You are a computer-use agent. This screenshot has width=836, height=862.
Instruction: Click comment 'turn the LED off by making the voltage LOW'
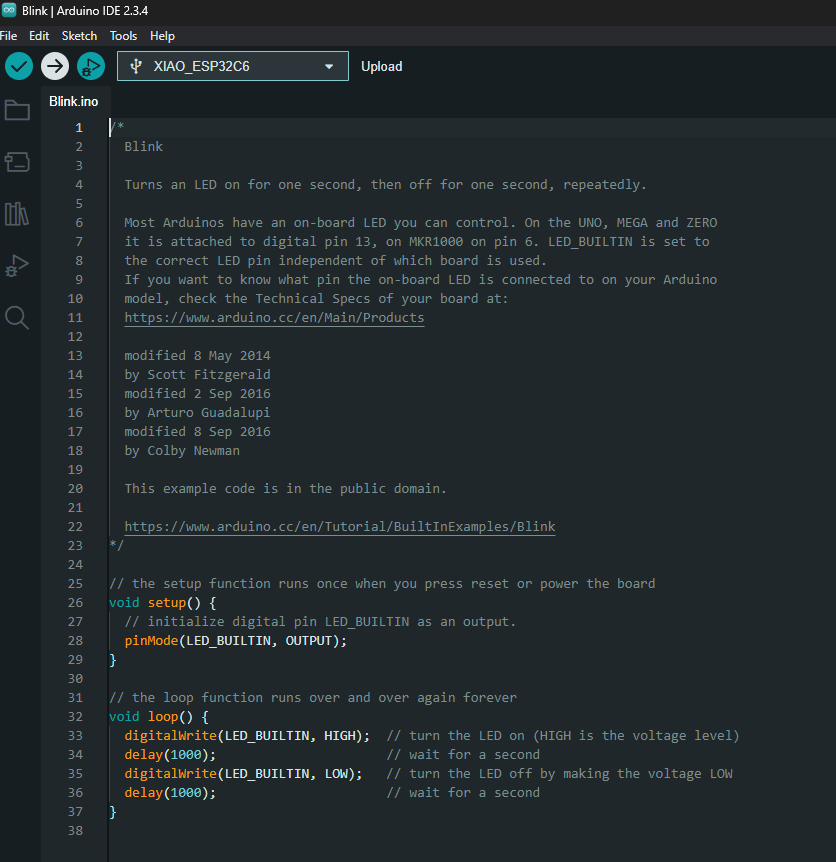[560, 773]
